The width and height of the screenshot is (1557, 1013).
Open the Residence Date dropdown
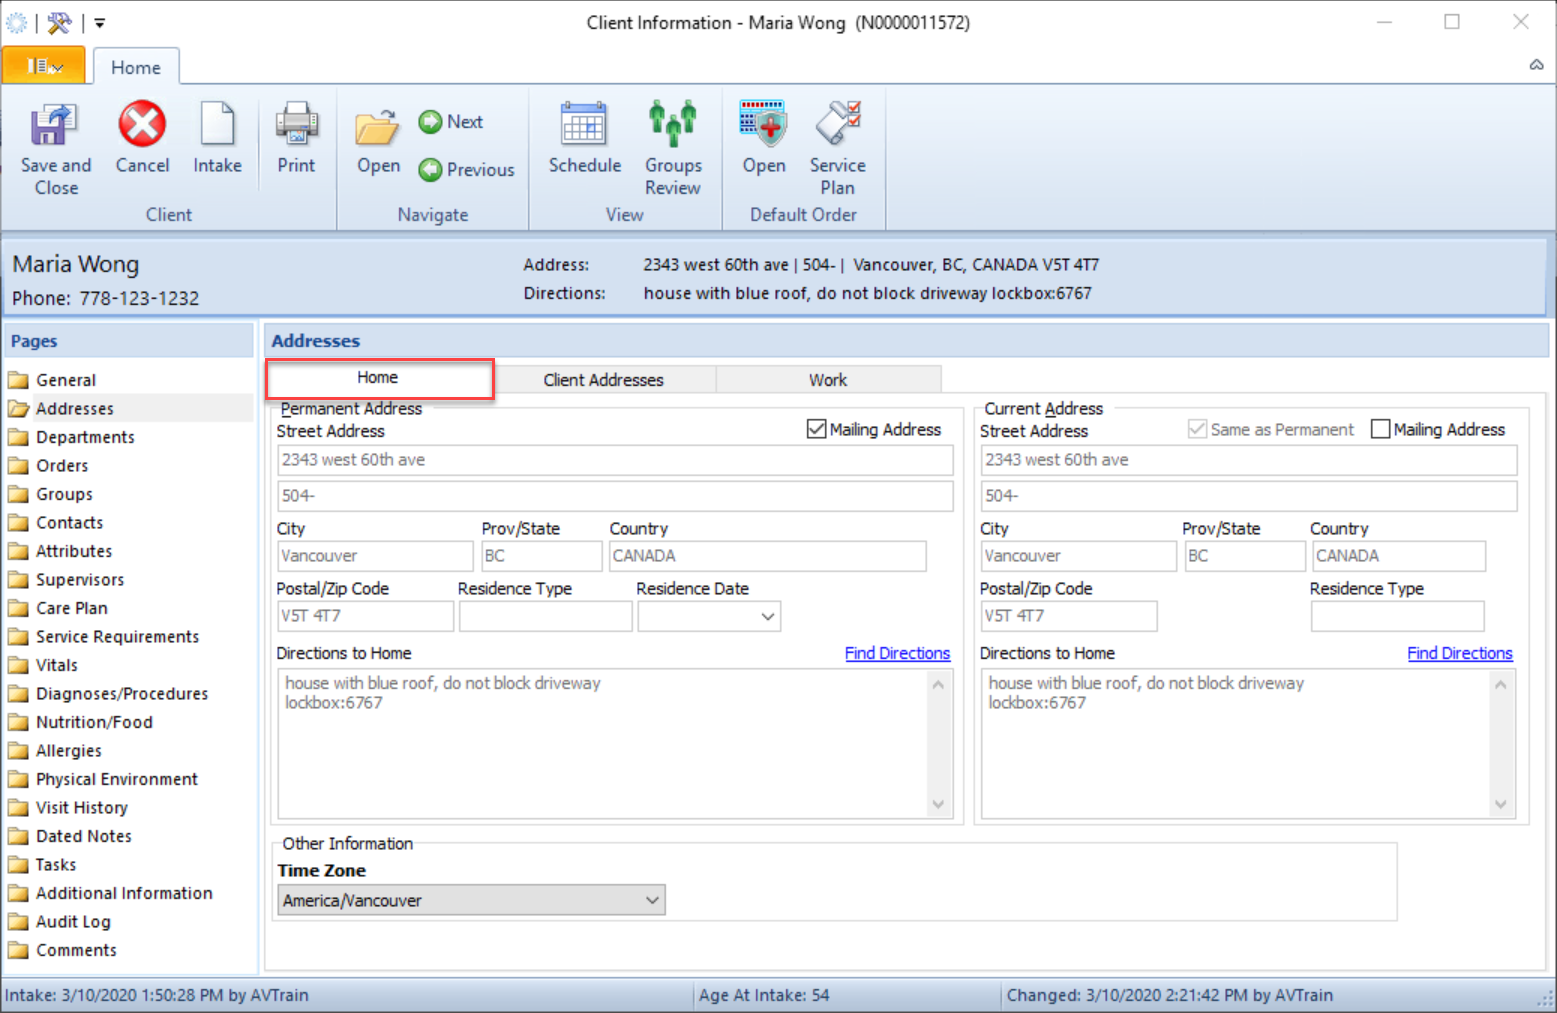click(766, 616)
